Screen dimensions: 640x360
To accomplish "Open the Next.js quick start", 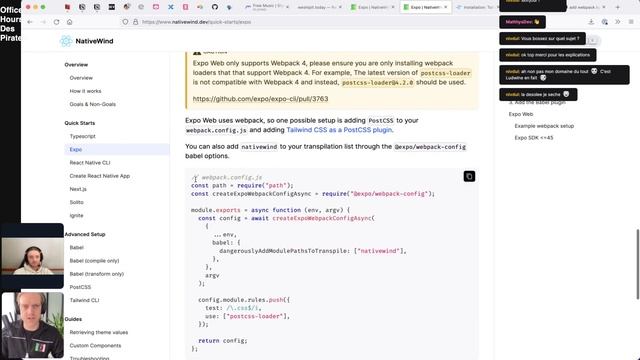I will click(x=78, y=189).
